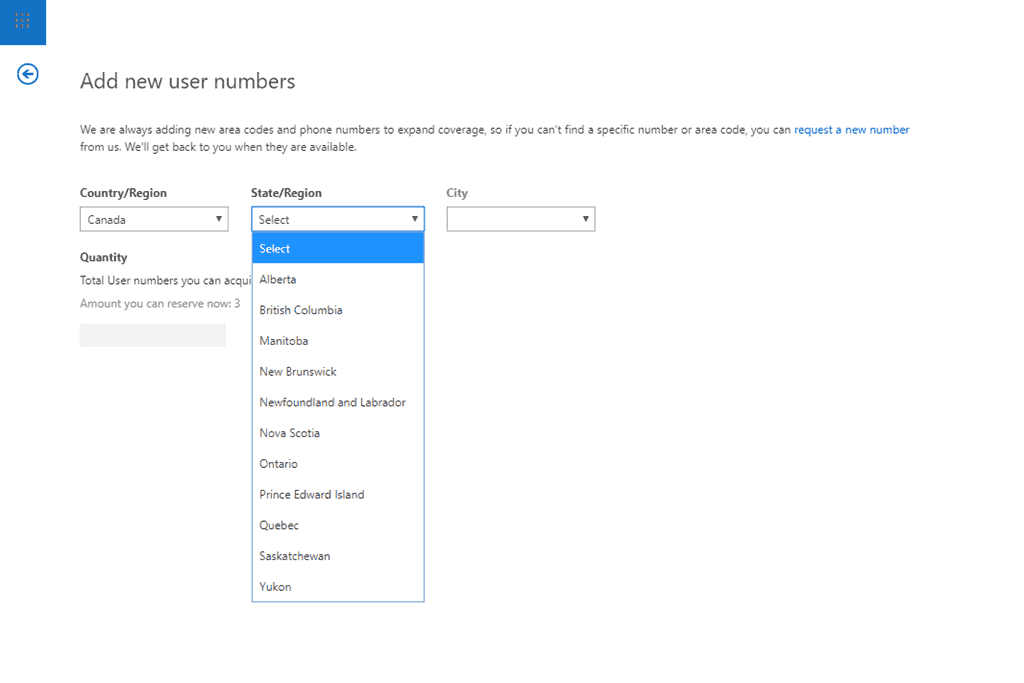
Task: Click the 'request a new number' link
Action: pos(851,130)
